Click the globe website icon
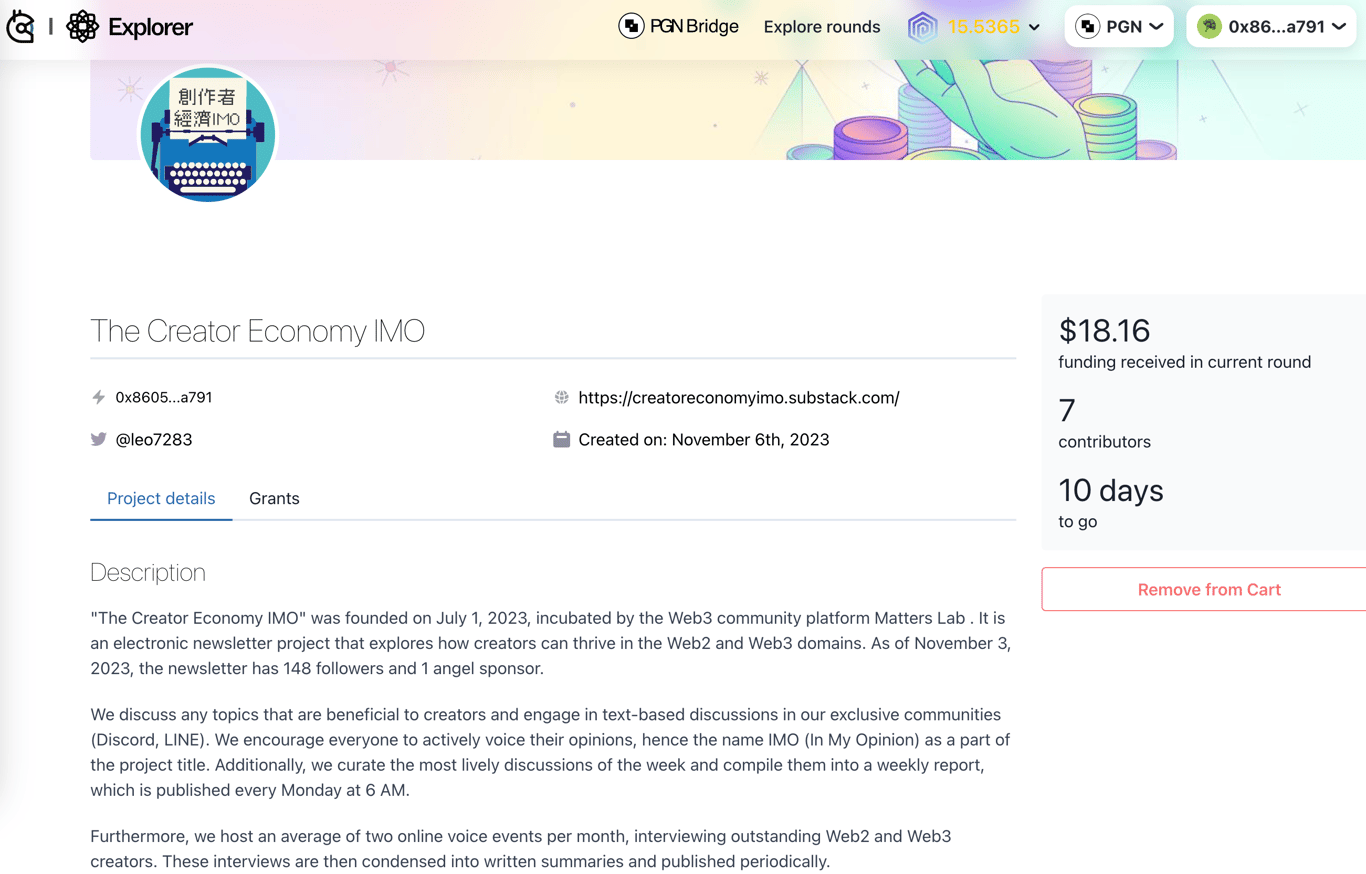 (561, 397)
